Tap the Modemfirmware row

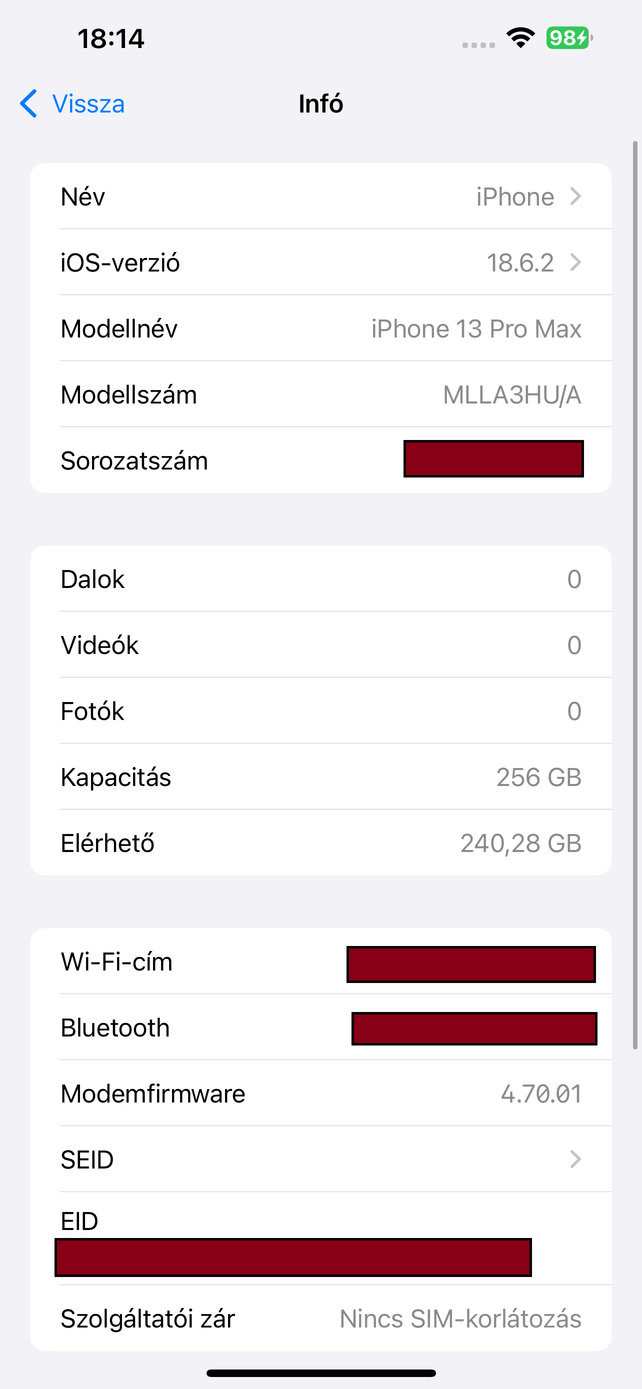pos(320,1094)
